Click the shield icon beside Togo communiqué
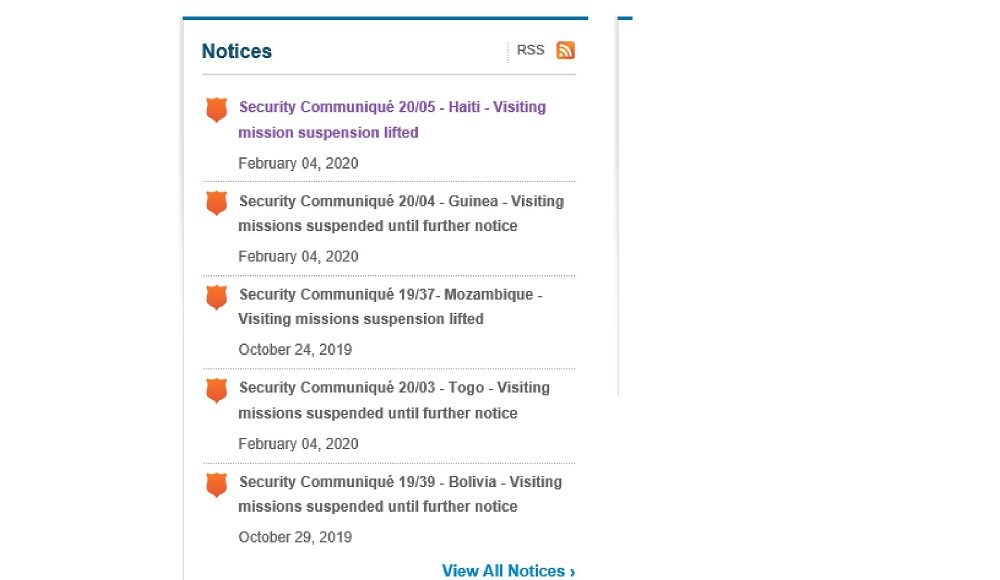This screenshot has height=580, width=1000. pos(217,390)
